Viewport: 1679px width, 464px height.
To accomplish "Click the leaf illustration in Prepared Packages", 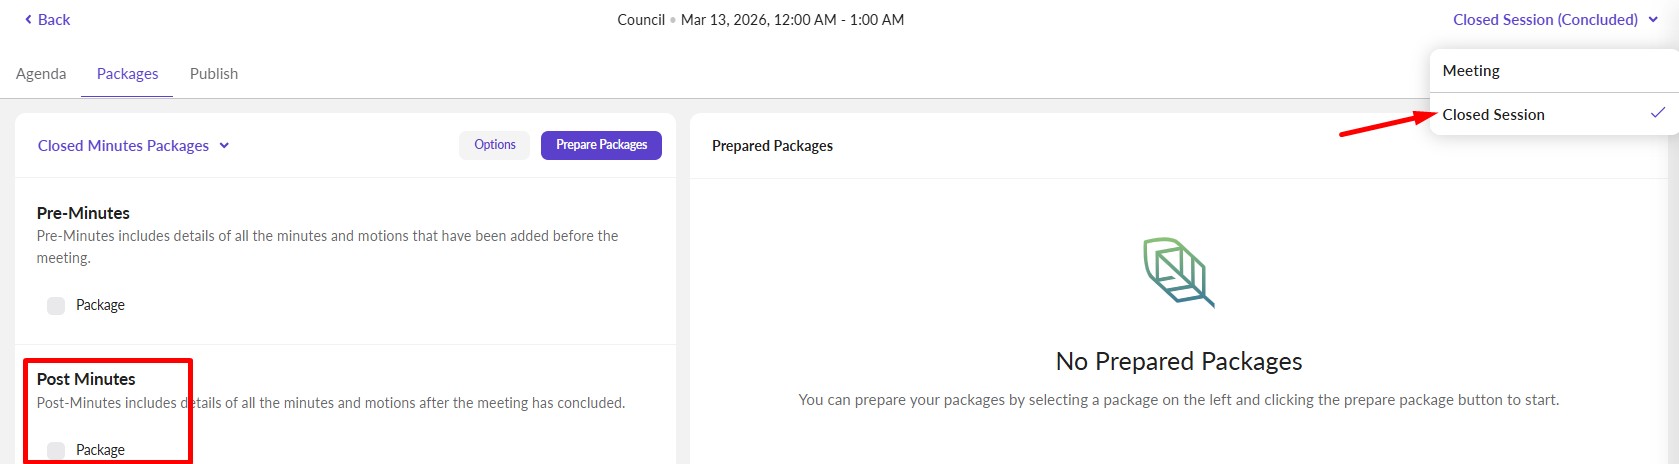I will tap(1178, 272).
